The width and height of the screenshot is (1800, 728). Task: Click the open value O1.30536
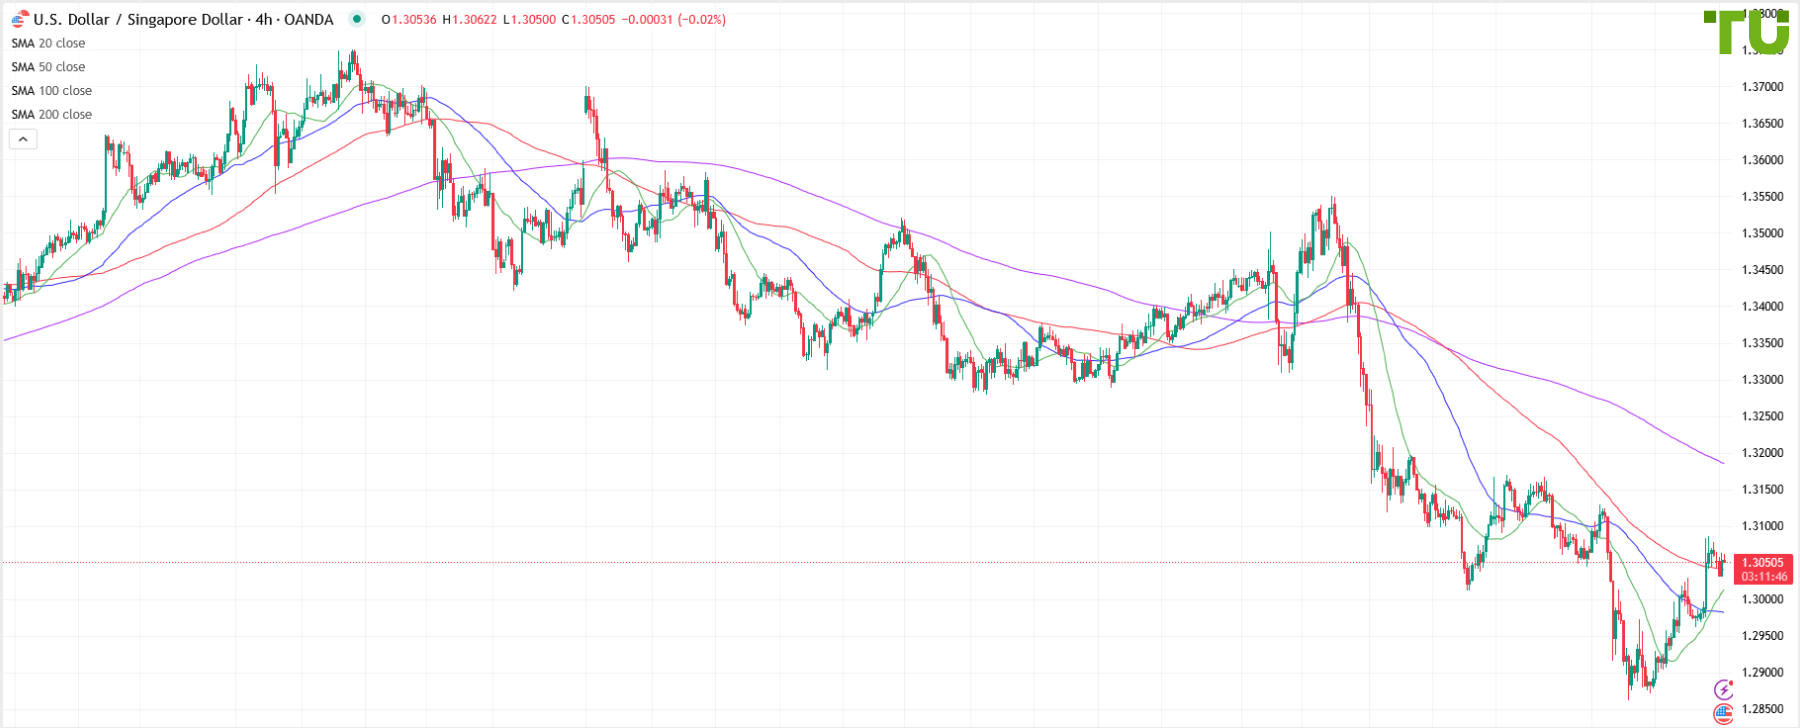[409, 19]
